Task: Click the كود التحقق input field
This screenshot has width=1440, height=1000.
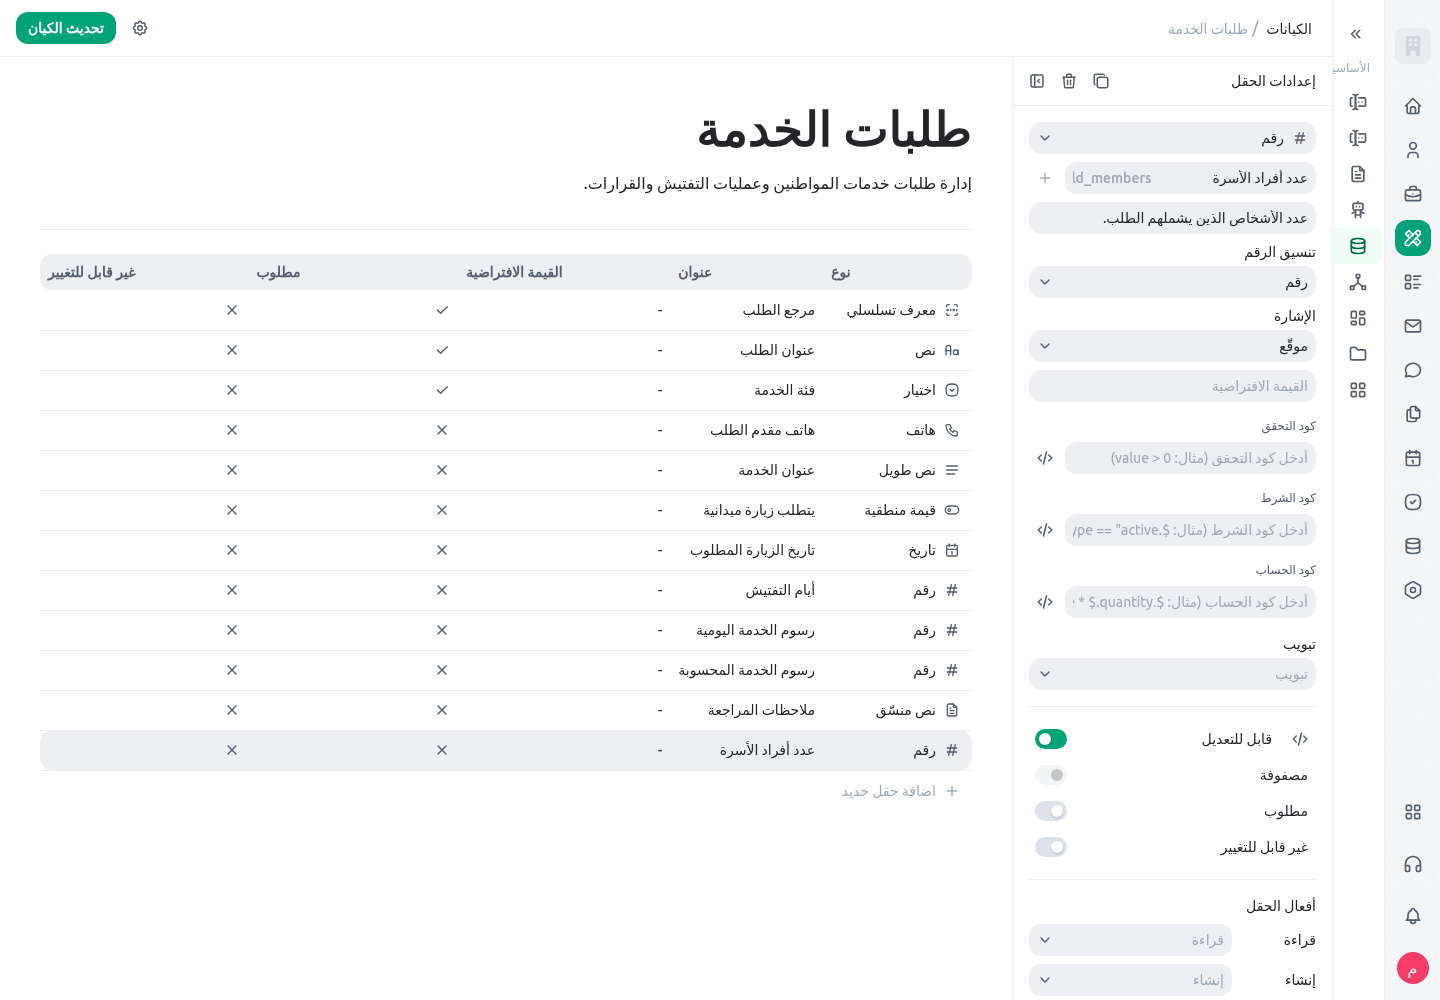Action: click(1190, 458)
